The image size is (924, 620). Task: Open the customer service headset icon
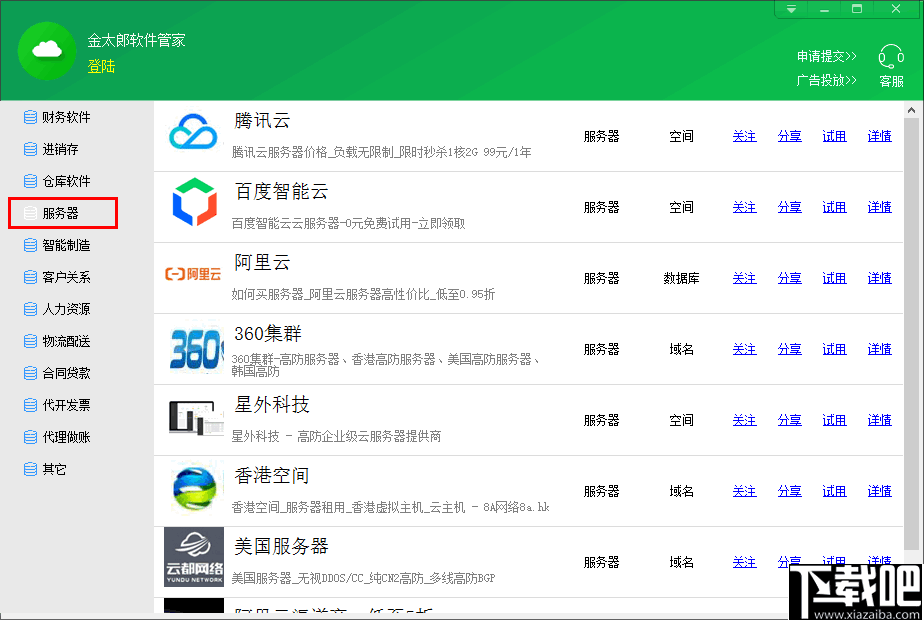click(891, 57)
